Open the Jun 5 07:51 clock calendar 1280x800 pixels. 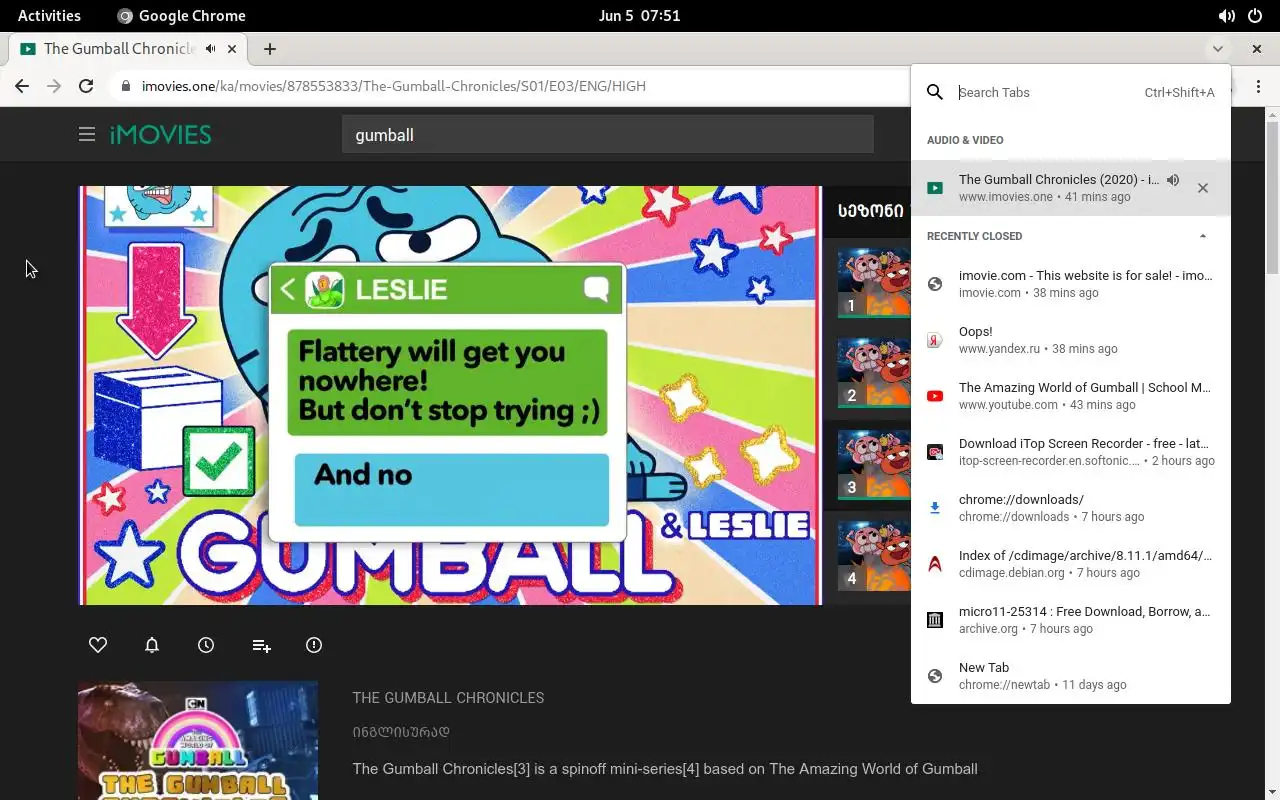(639, 15)
